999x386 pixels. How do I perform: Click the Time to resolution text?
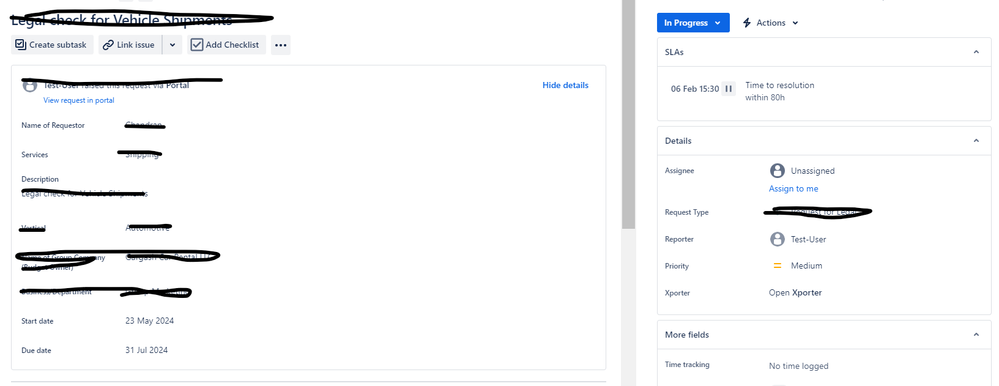(780, 85)
